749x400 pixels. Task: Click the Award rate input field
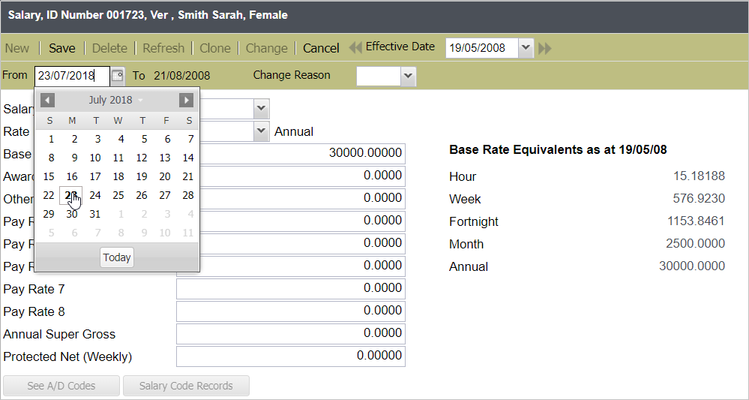click(x=303, y=176)
